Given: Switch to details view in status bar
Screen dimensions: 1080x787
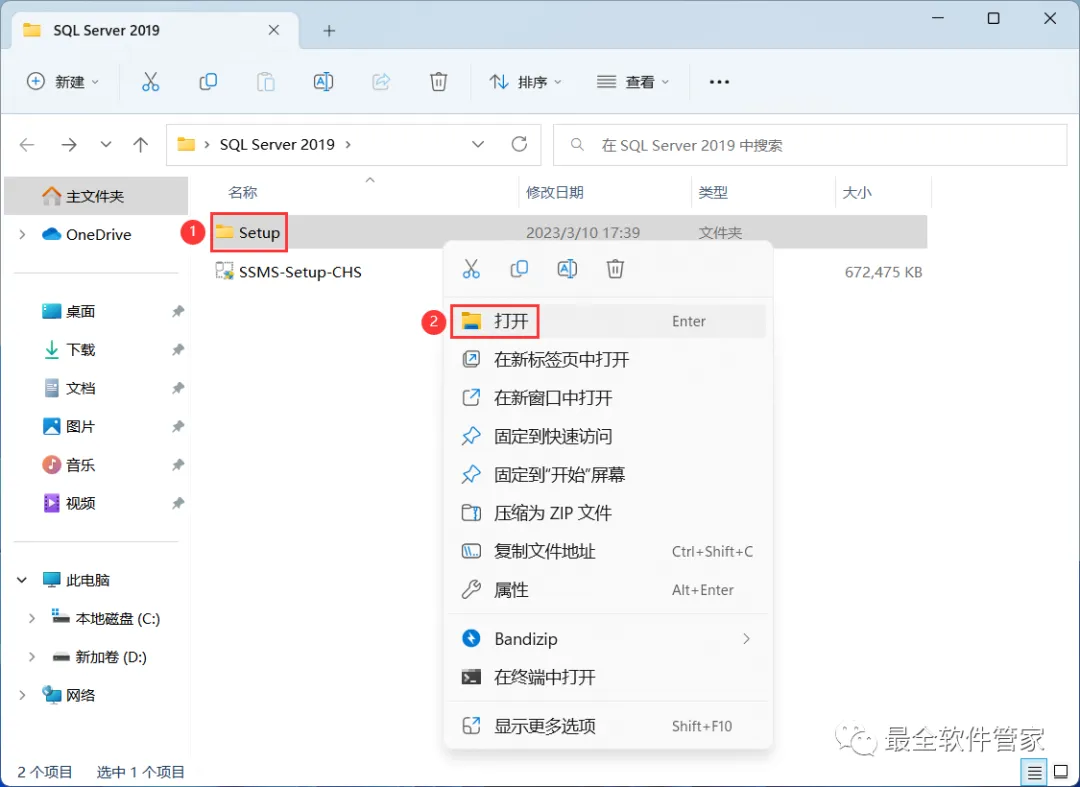Looking at the screenshot, I should click(1035, 773).
